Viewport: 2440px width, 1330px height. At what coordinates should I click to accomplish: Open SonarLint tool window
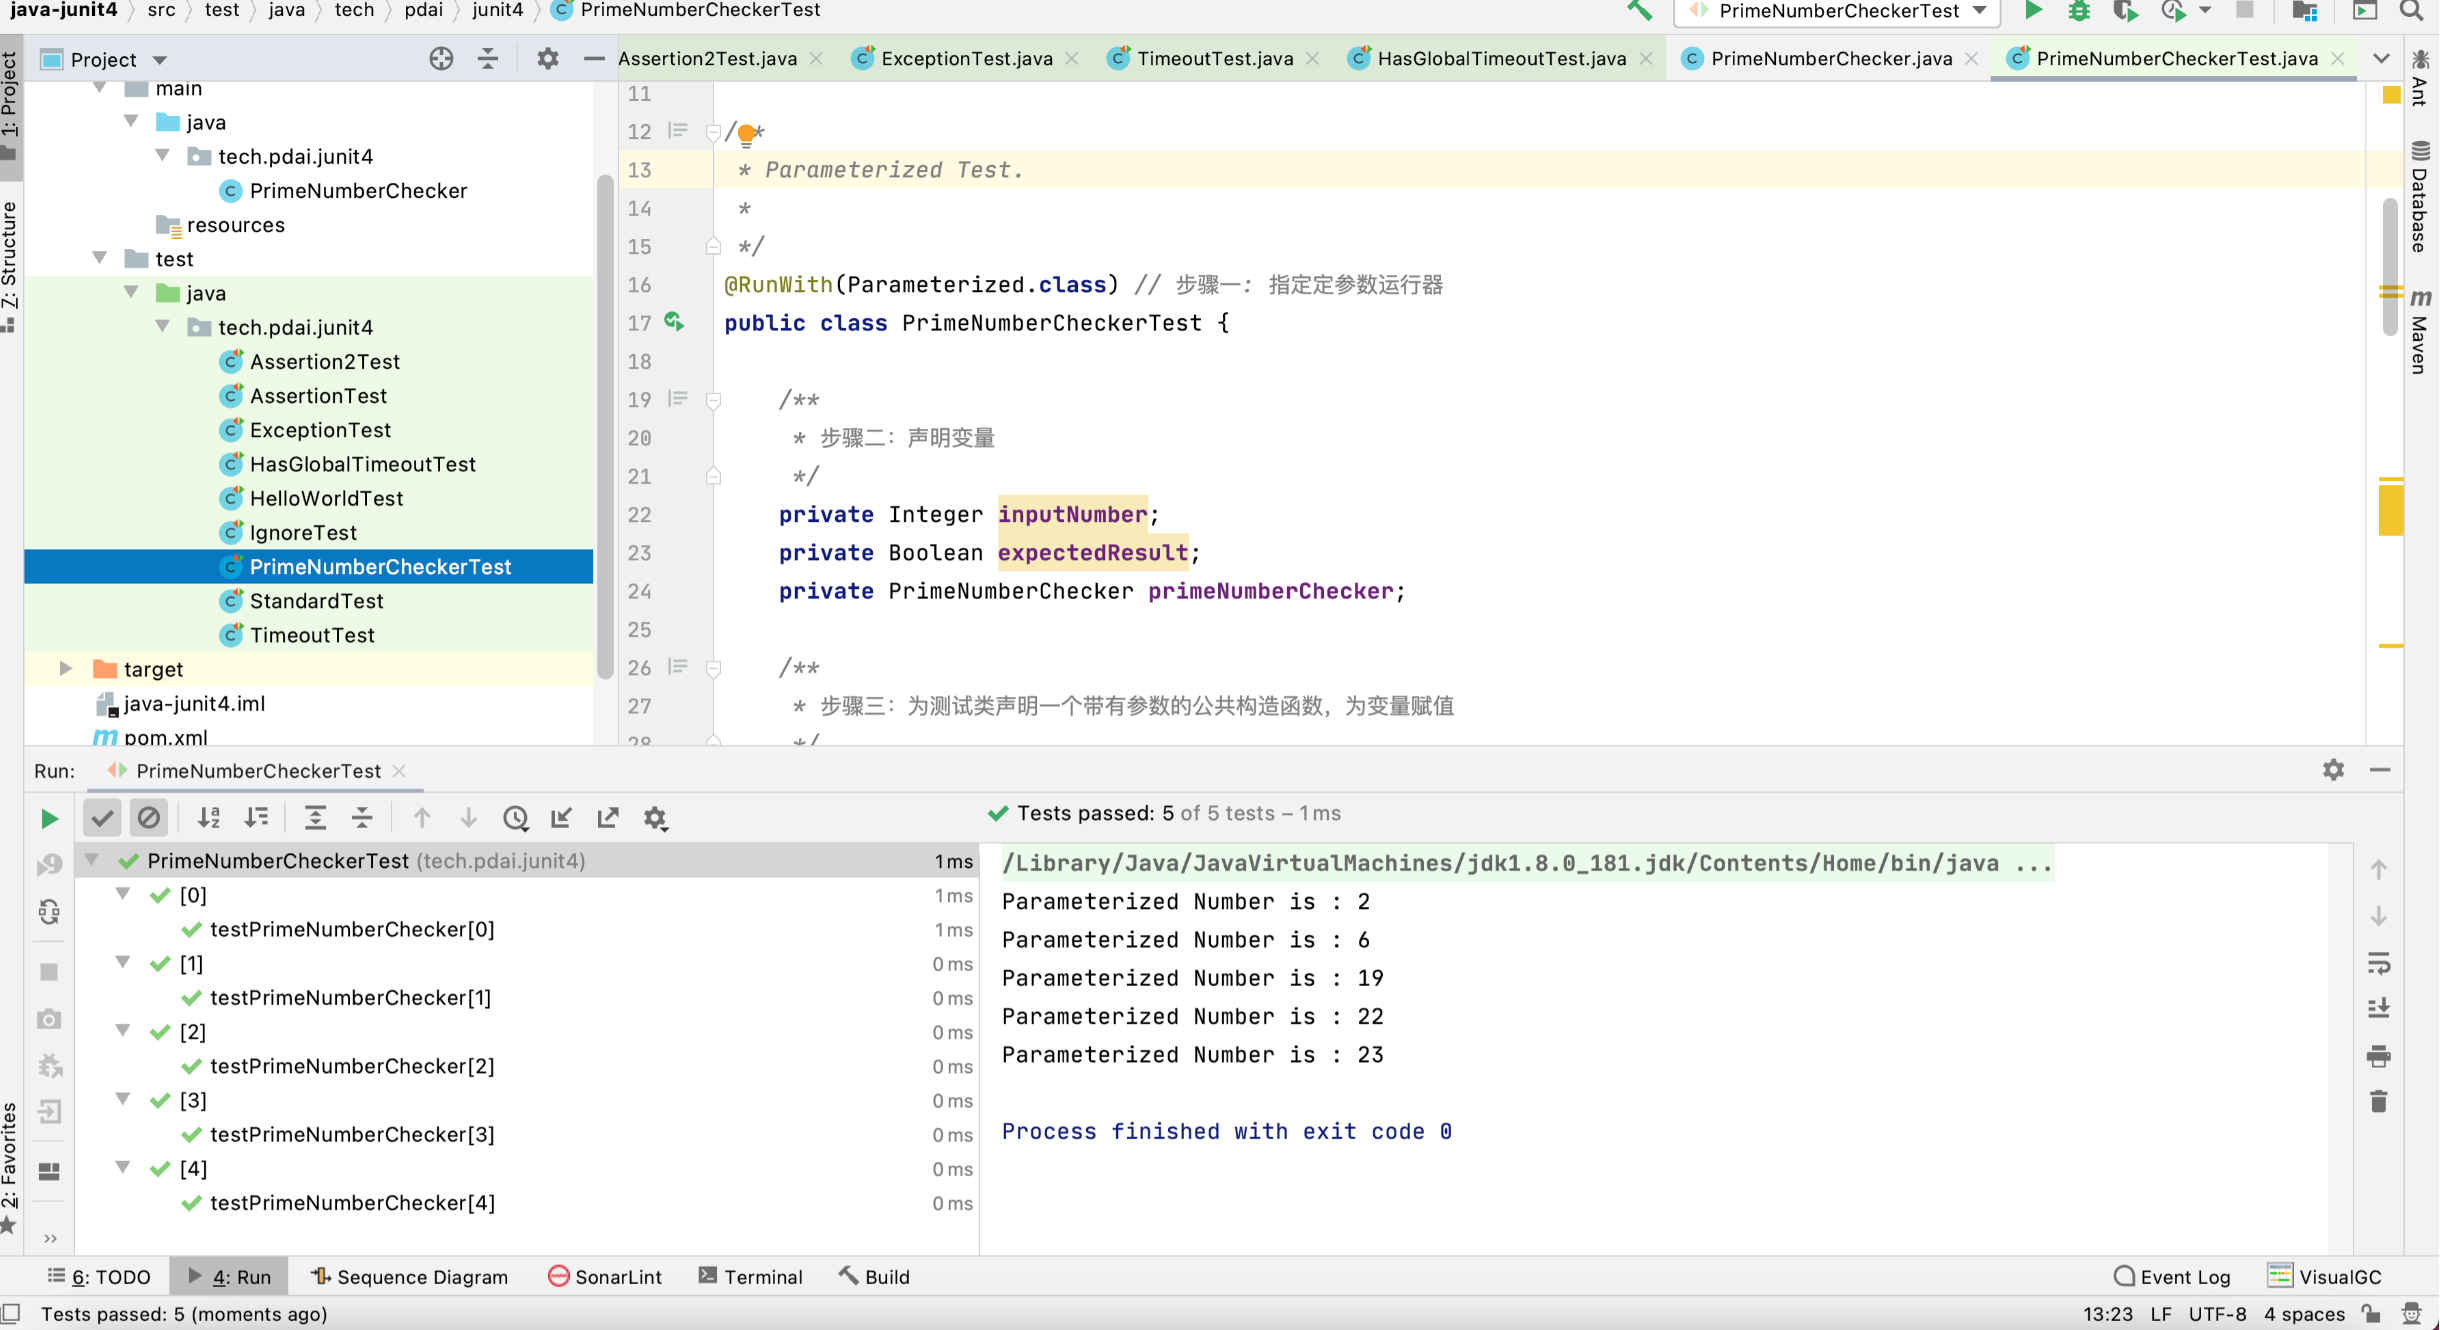tap(606, 1276)
